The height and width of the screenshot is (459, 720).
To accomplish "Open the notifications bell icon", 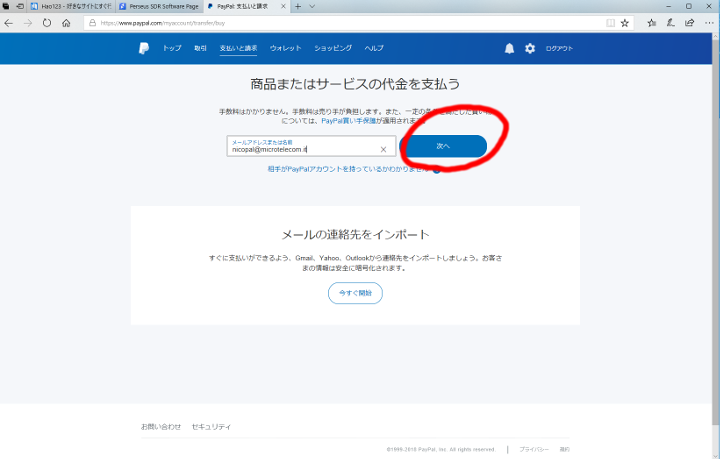I will point(509,48).
